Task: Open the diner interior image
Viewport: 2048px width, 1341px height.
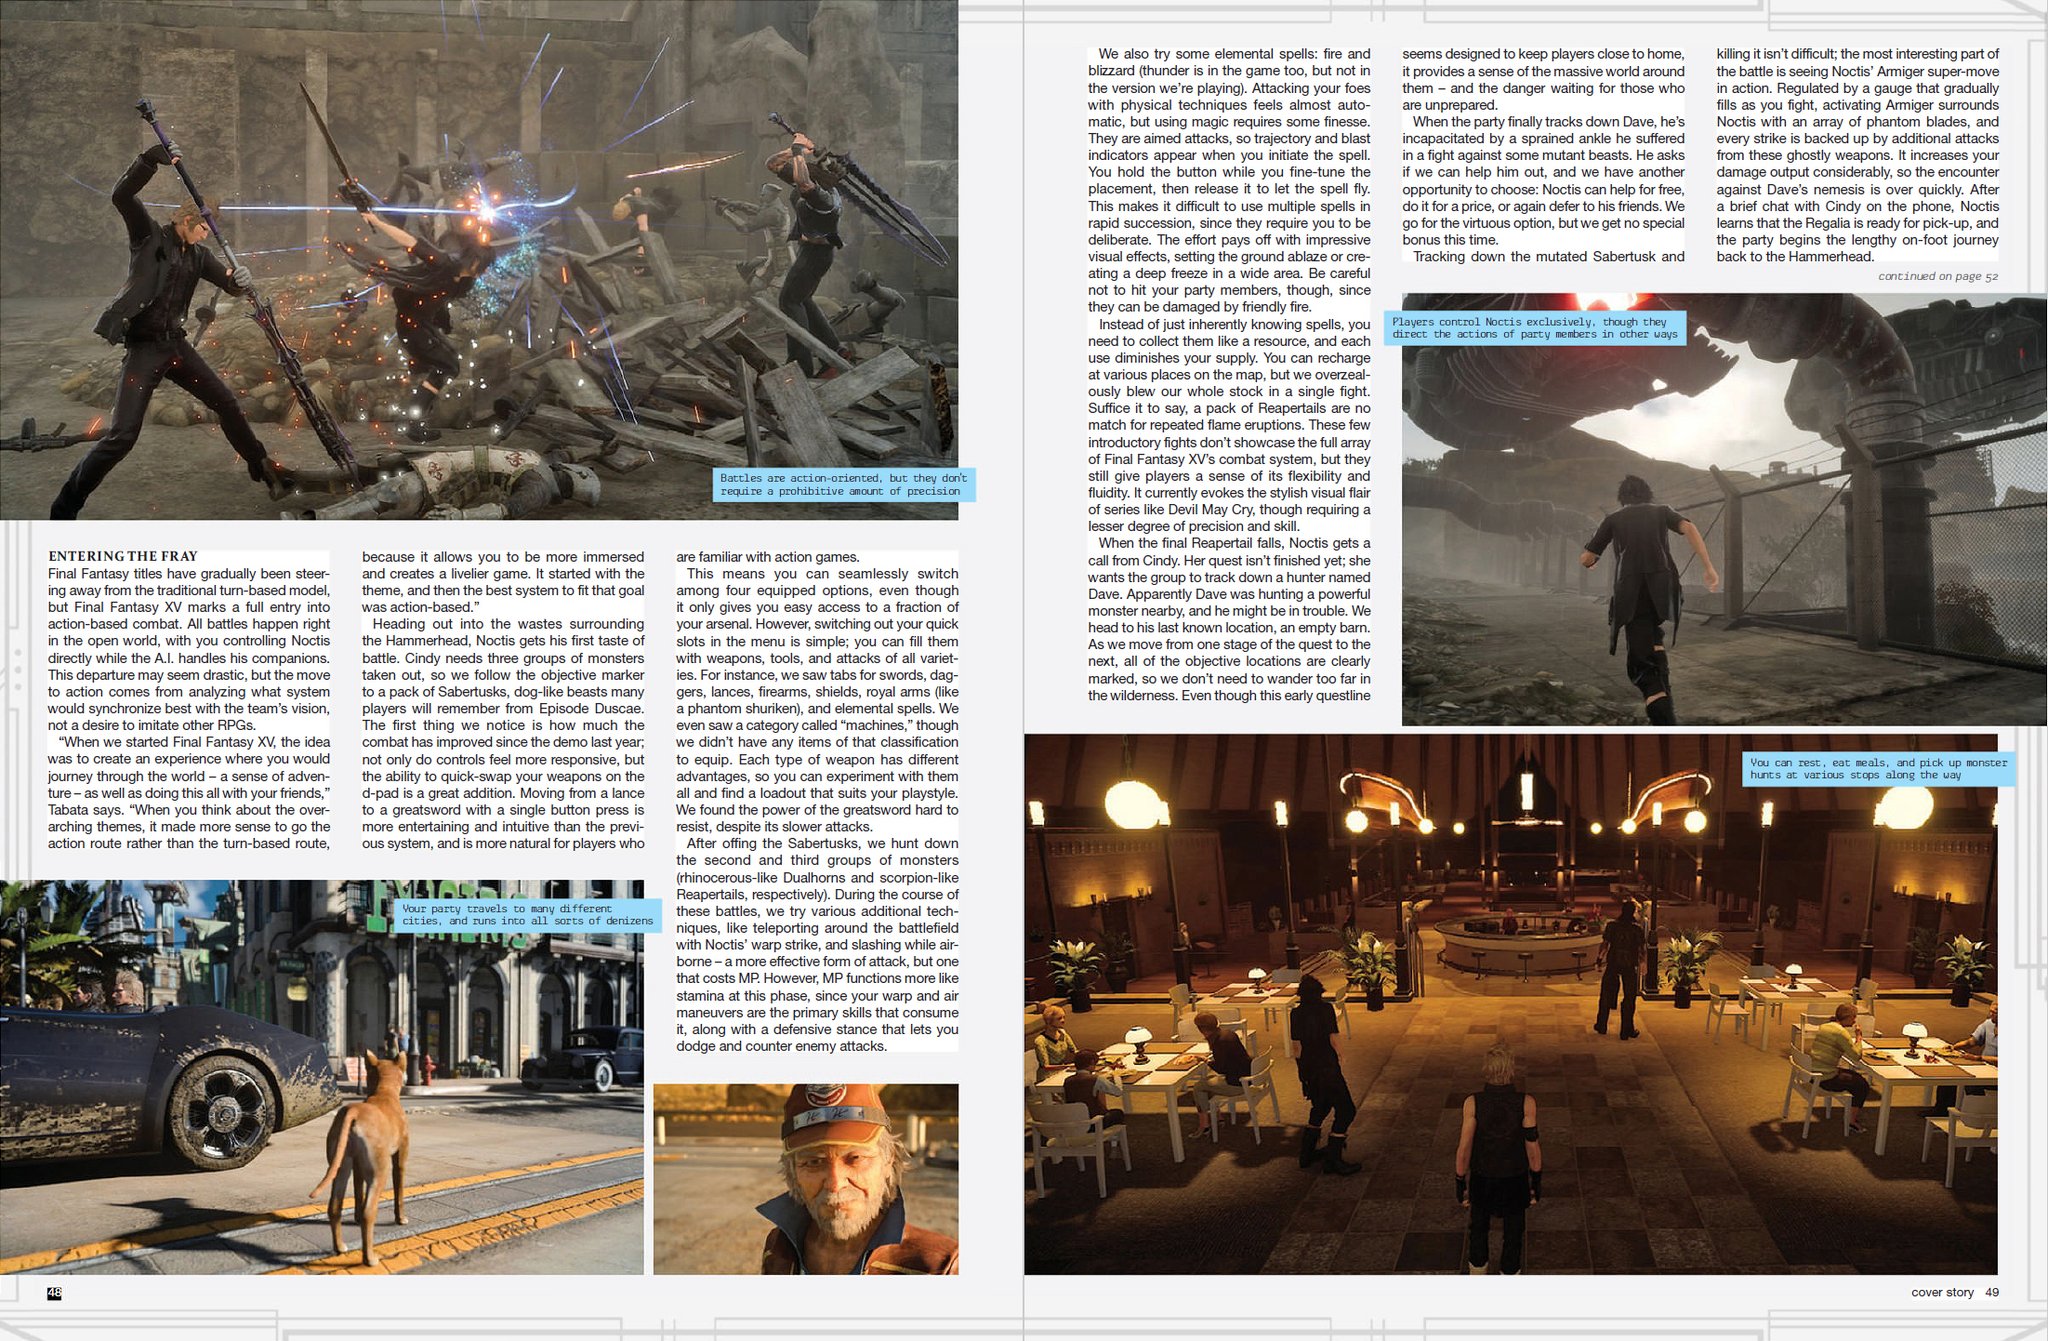Action: point(1510,1004)
